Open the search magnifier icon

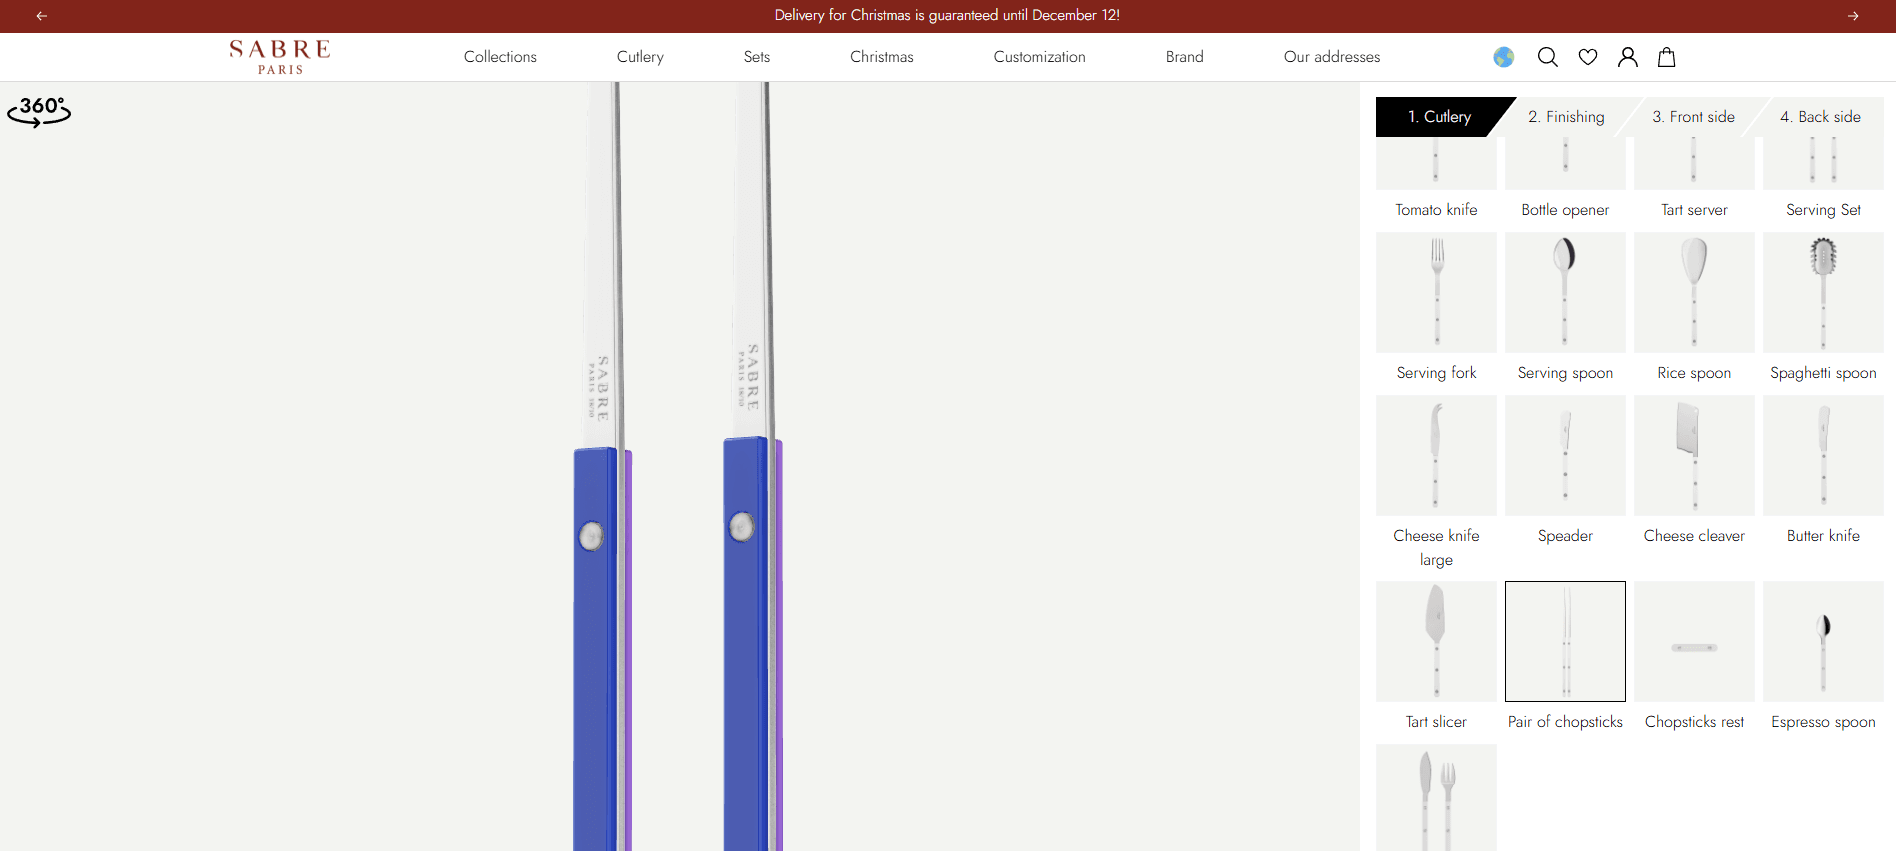[x=1547, y=57]
